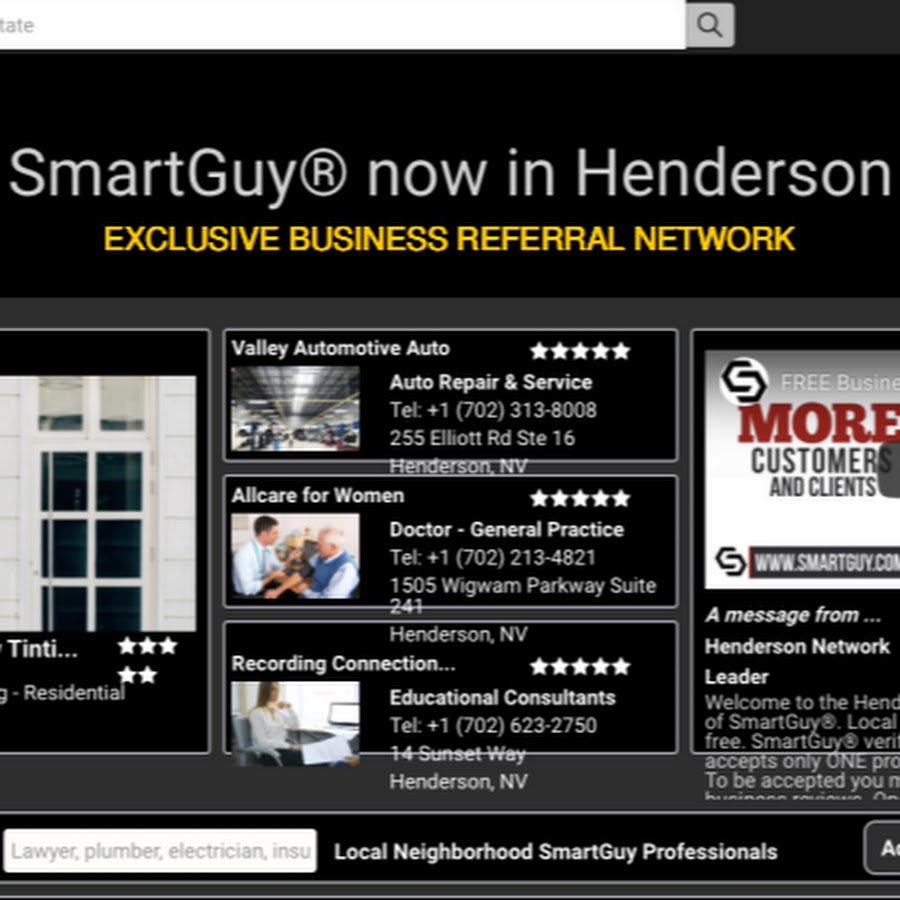The height and width of the screenshot is (900, 900).
Task: Open the Allcare for Women listing title
Action: point(318,496)
